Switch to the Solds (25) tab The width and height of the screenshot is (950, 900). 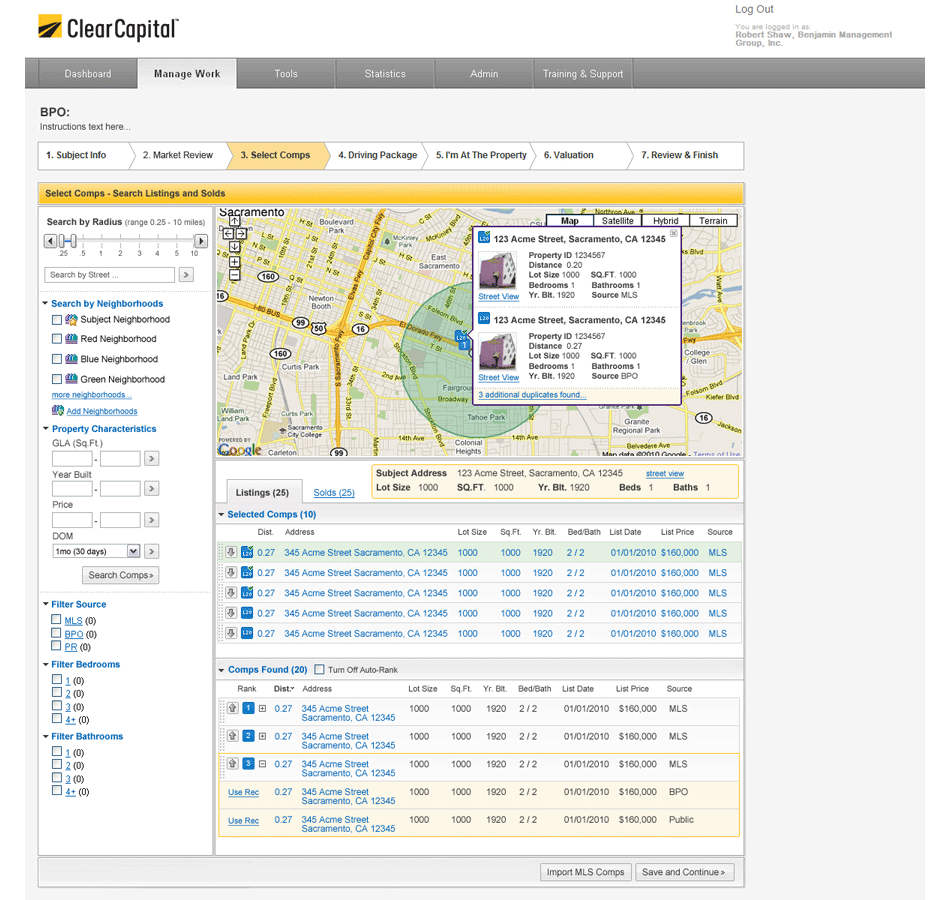click(x=333, y=493)
